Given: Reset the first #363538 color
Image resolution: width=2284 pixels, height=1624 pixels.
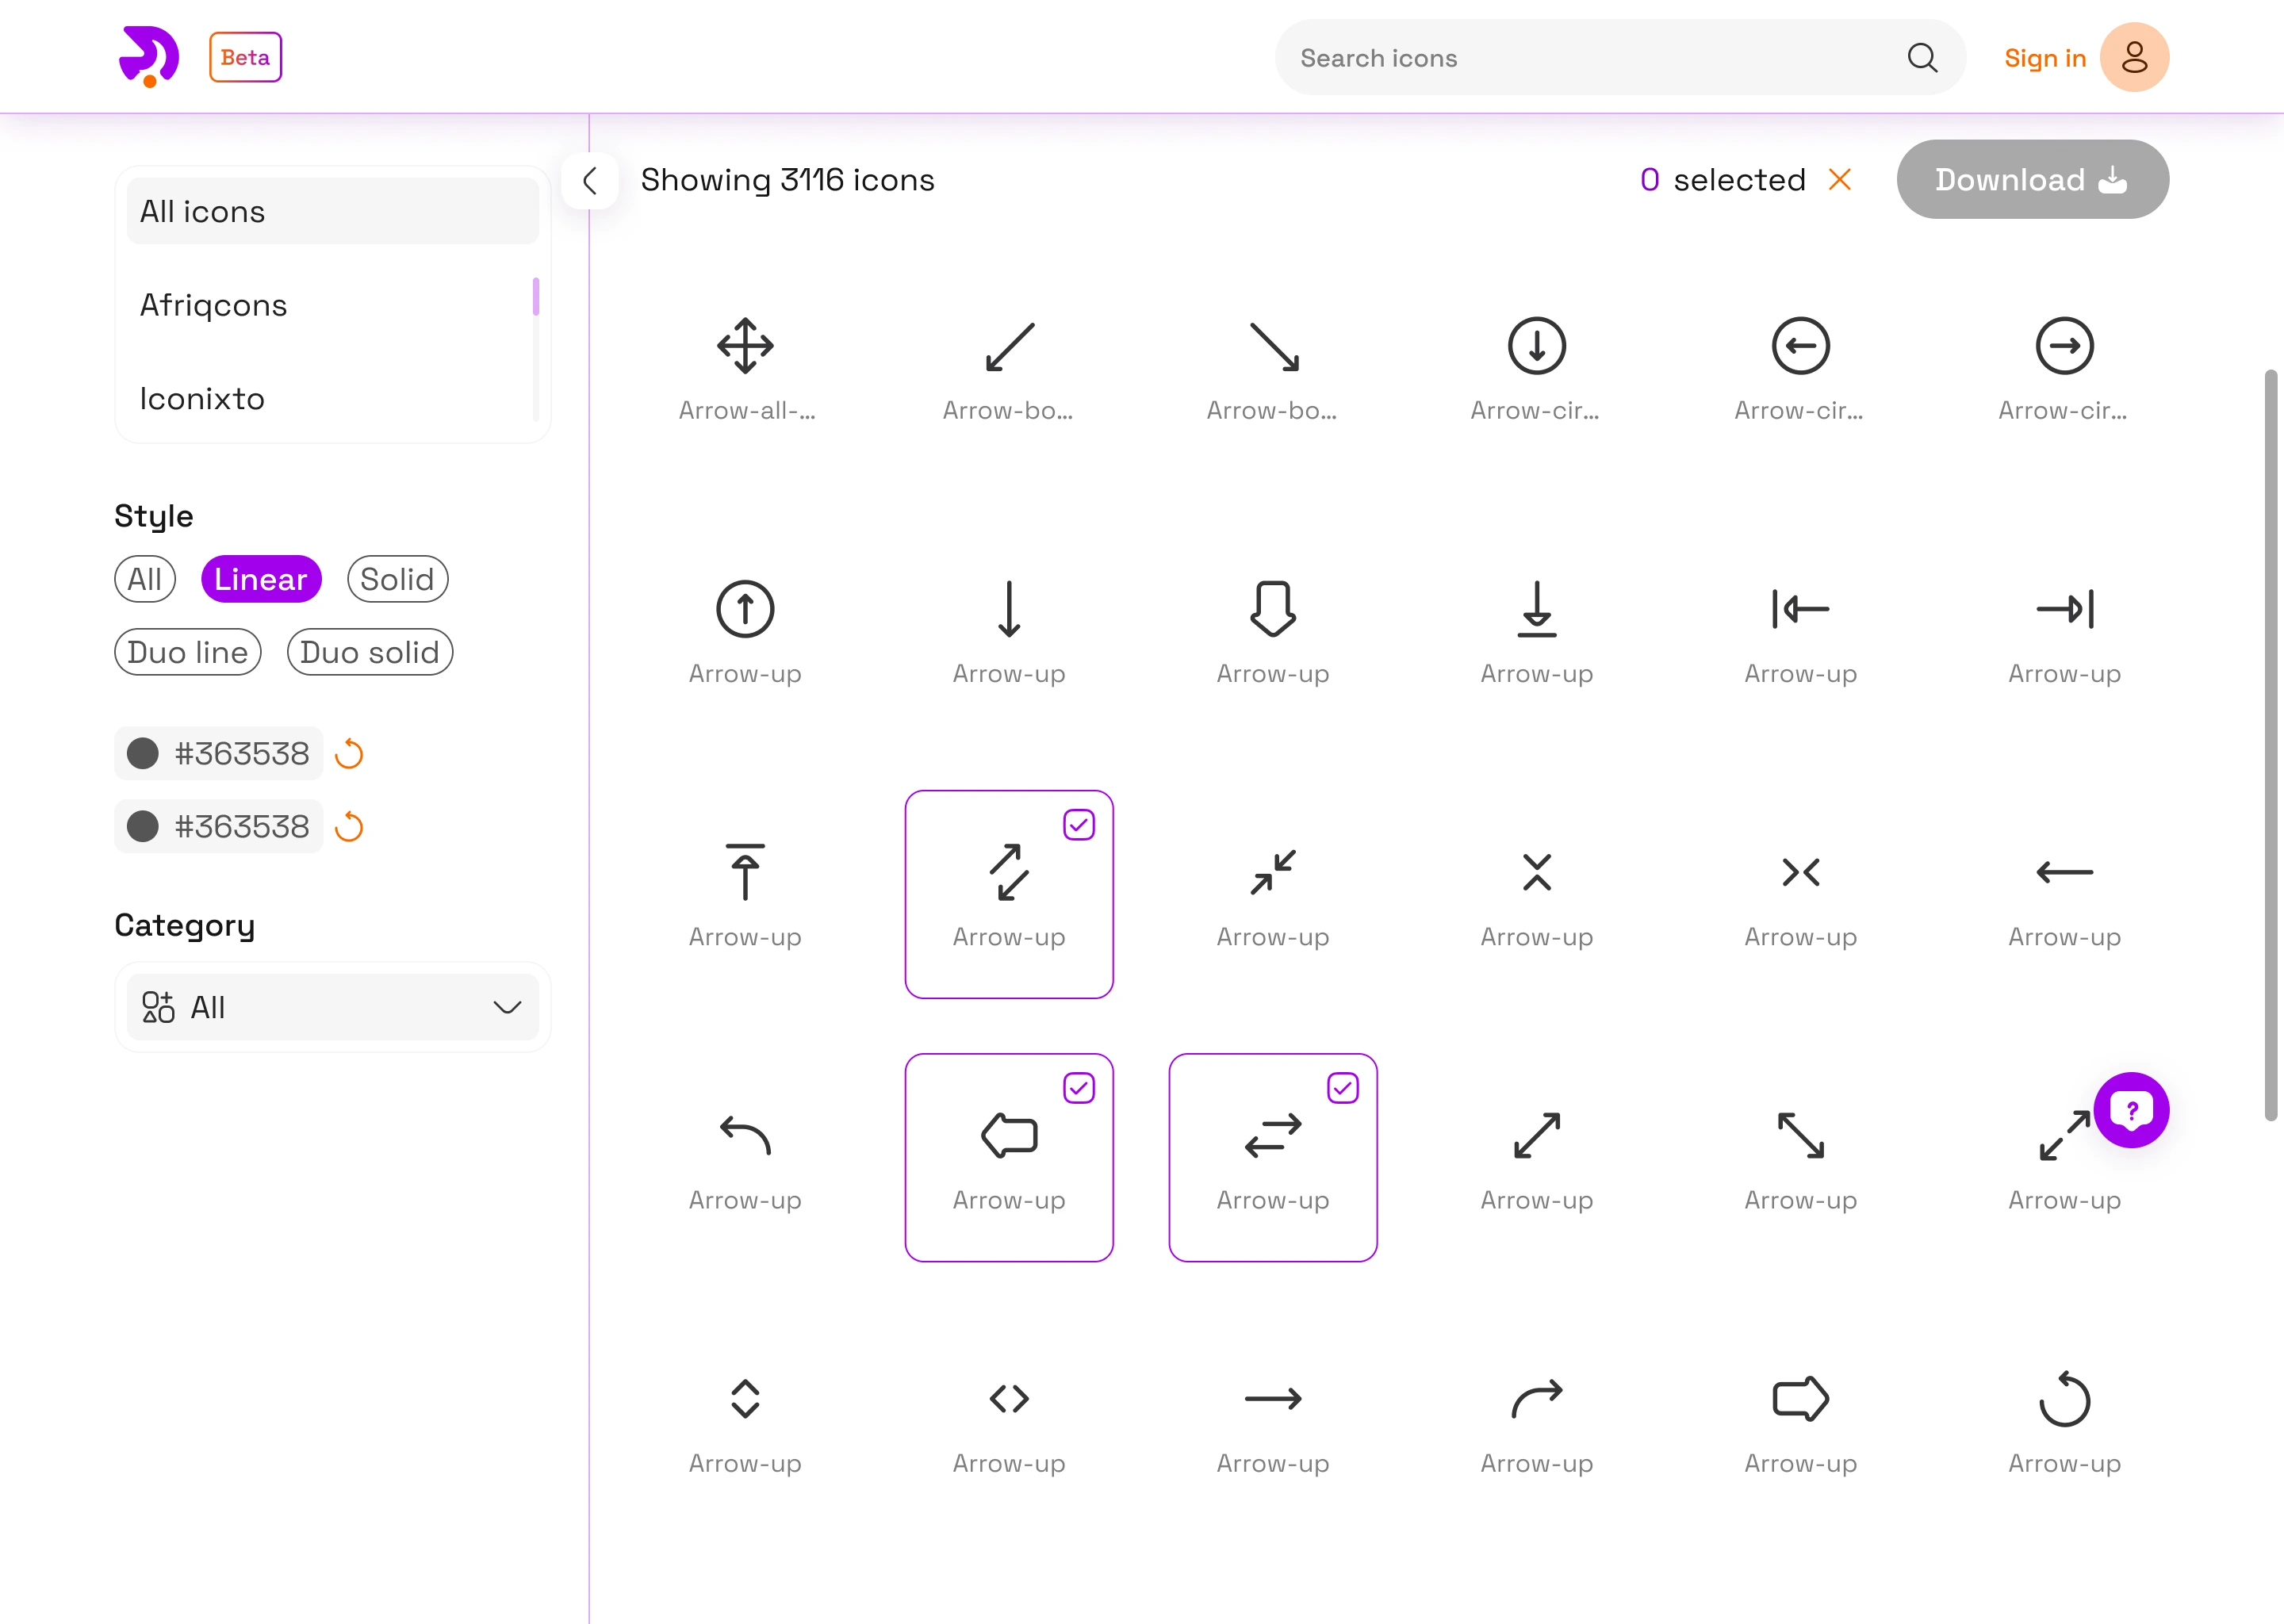Looking at the screenshot, I should [349, 753].
